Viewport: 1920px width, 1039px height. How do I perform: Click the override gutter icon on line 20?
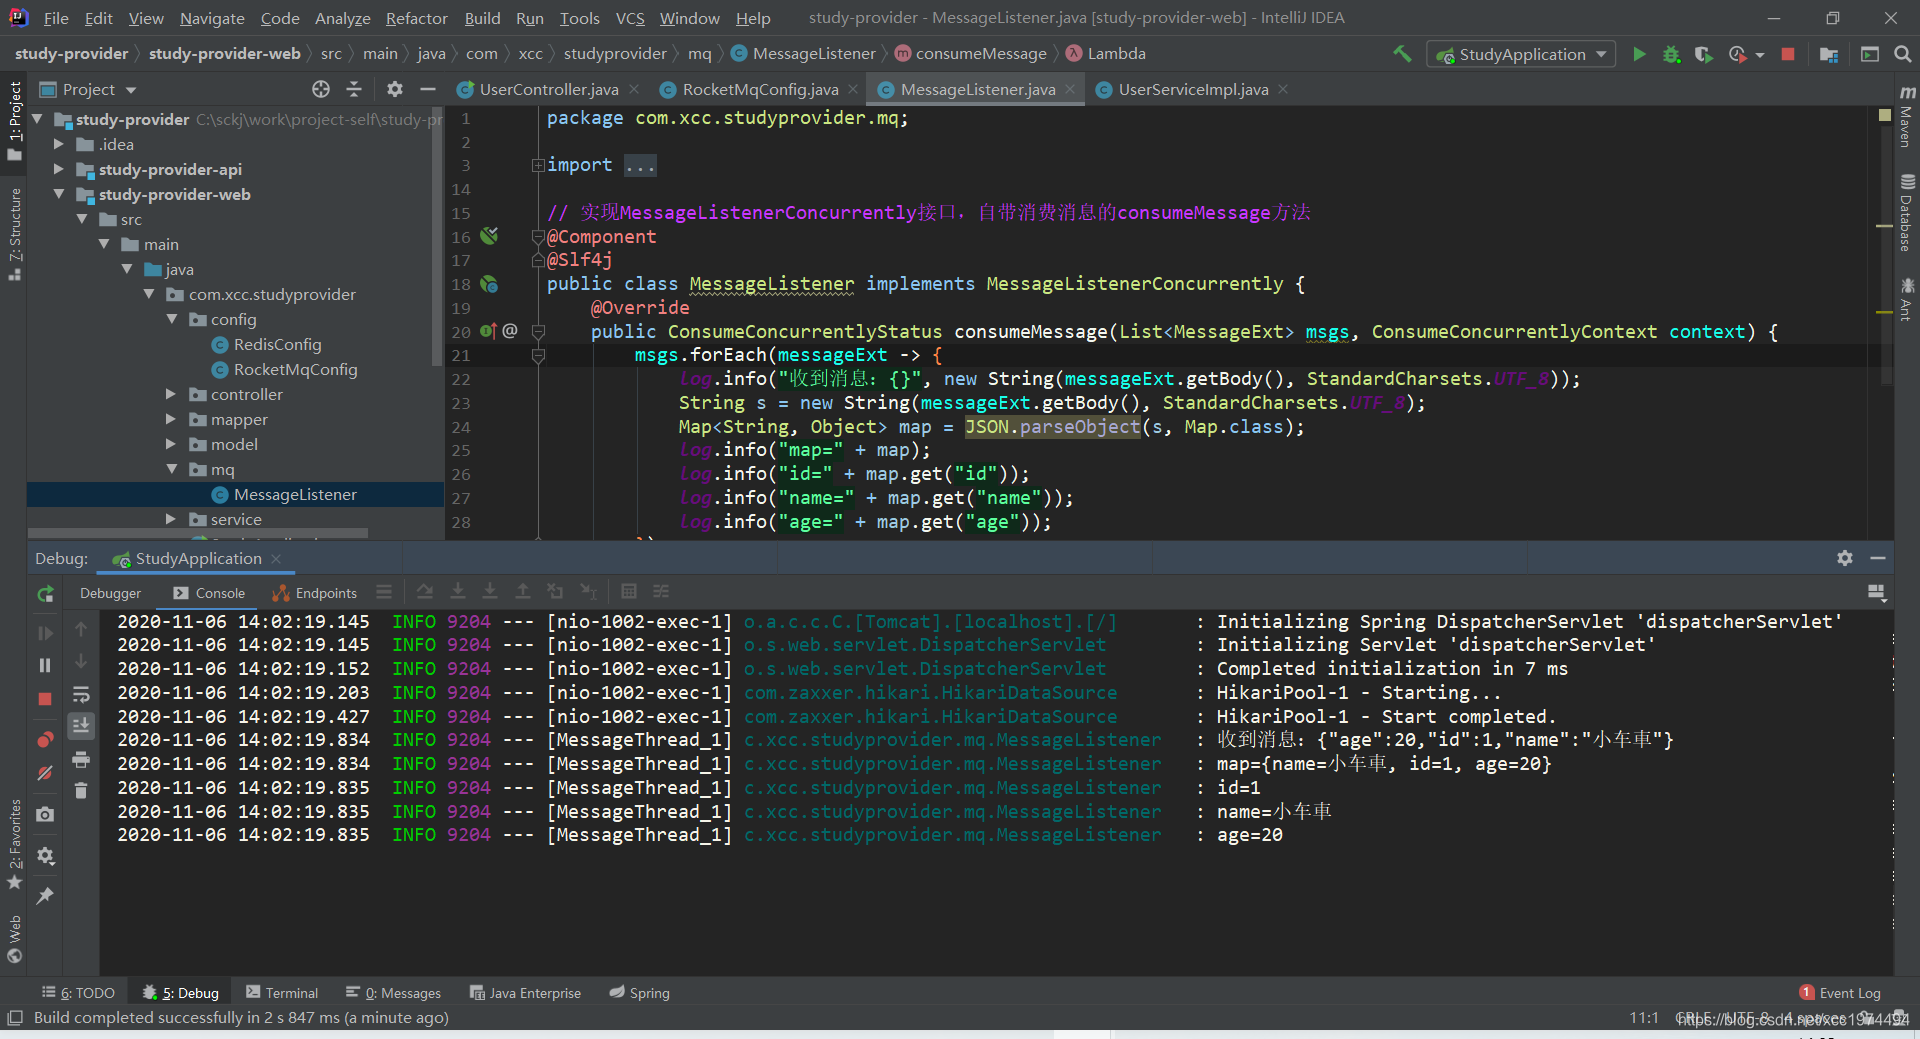[x=488, y=331]
